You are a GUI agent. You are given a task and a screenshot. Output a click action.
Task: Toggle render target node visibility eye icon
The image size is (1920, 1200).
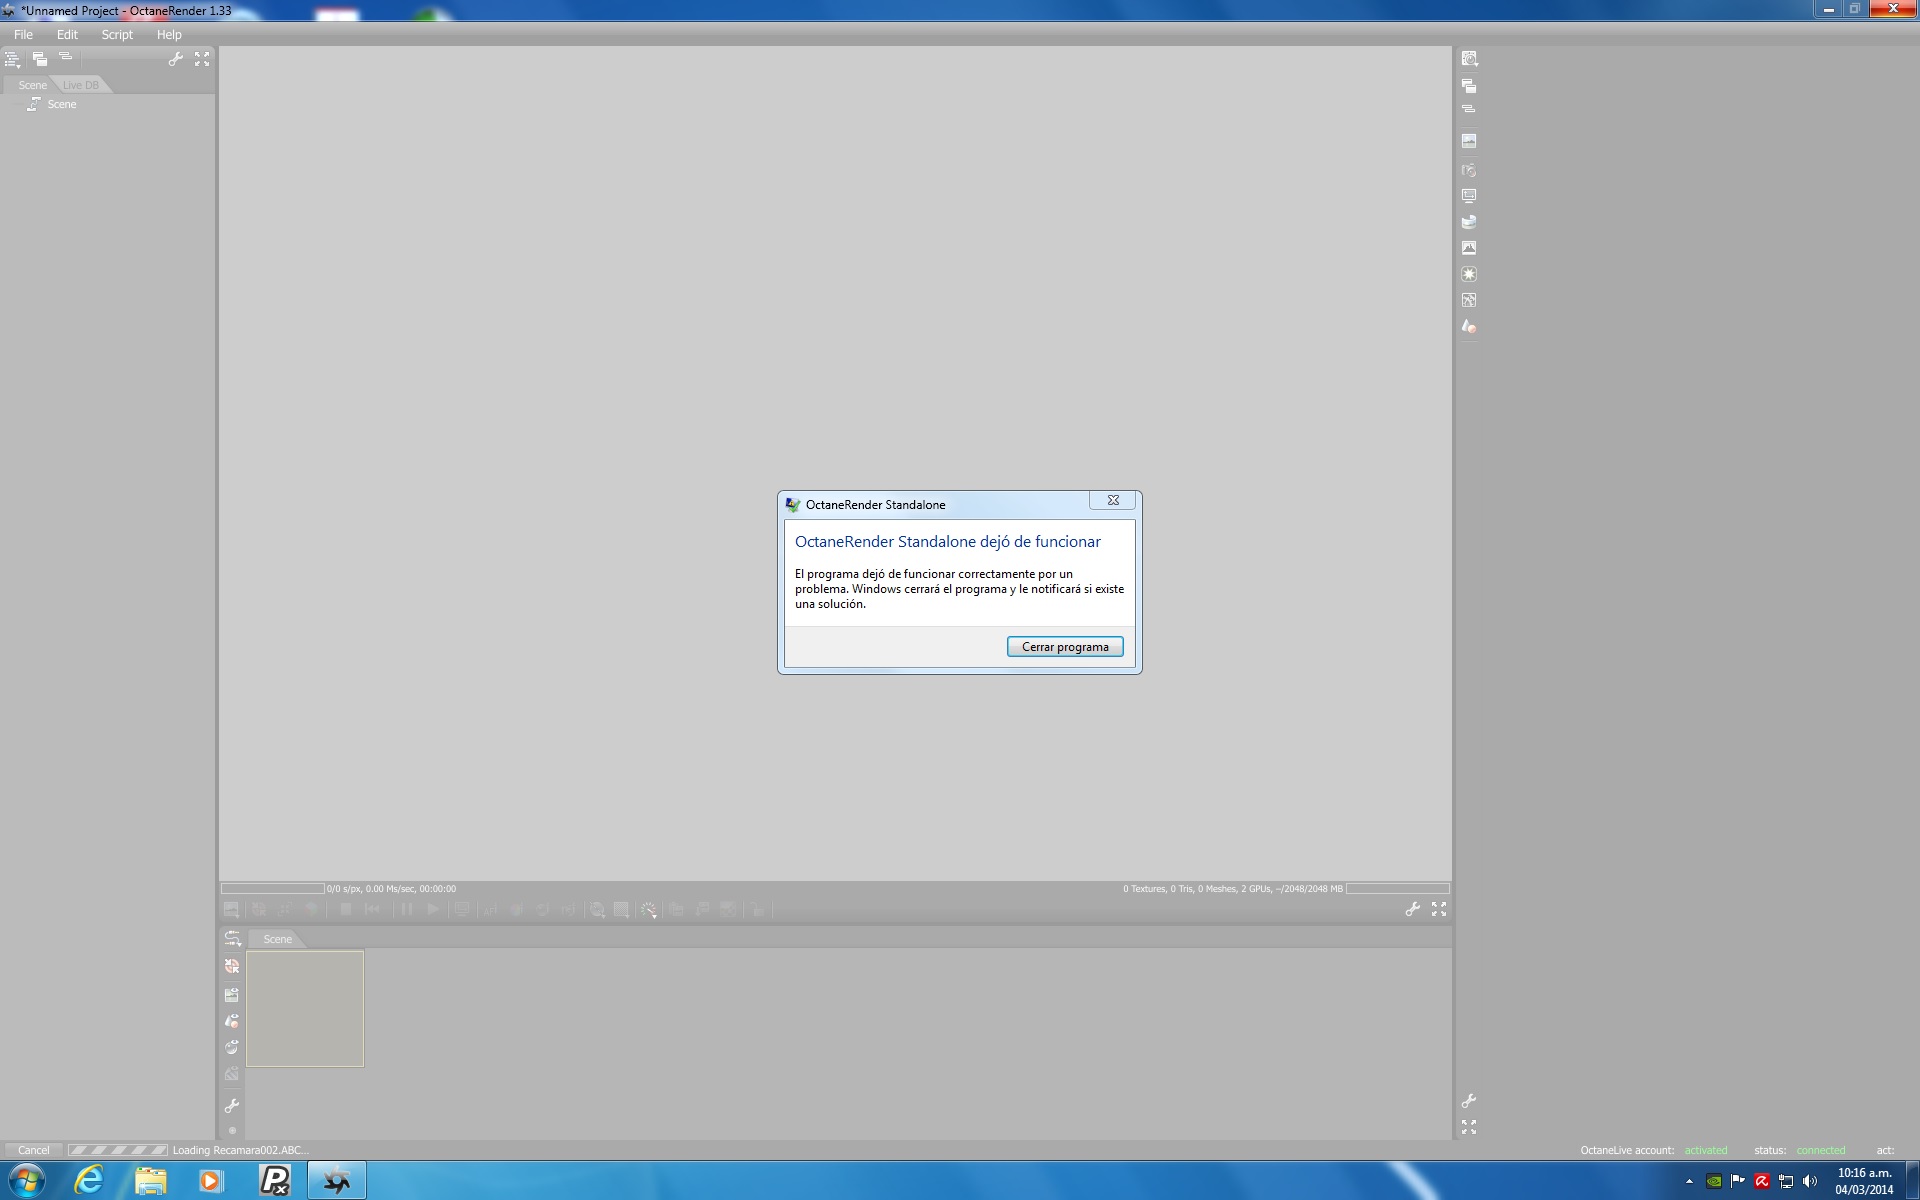pos(232,995)
